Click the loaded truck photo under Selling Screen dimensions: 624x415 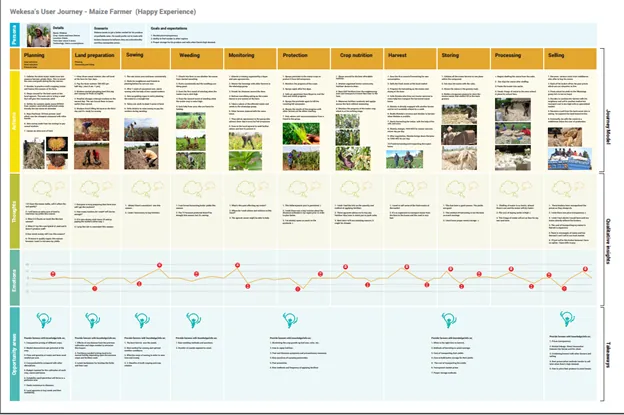569,159
